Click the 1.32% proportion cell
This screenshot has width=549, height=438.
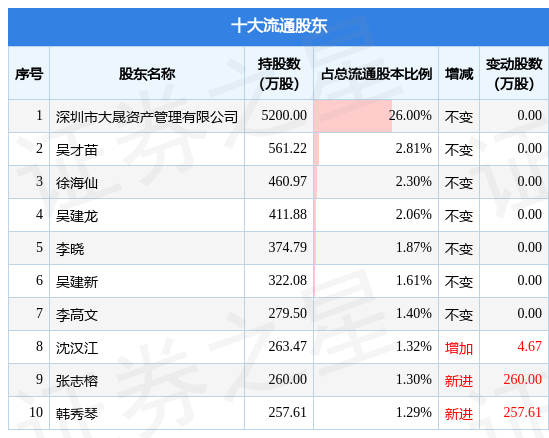(414, 346)
